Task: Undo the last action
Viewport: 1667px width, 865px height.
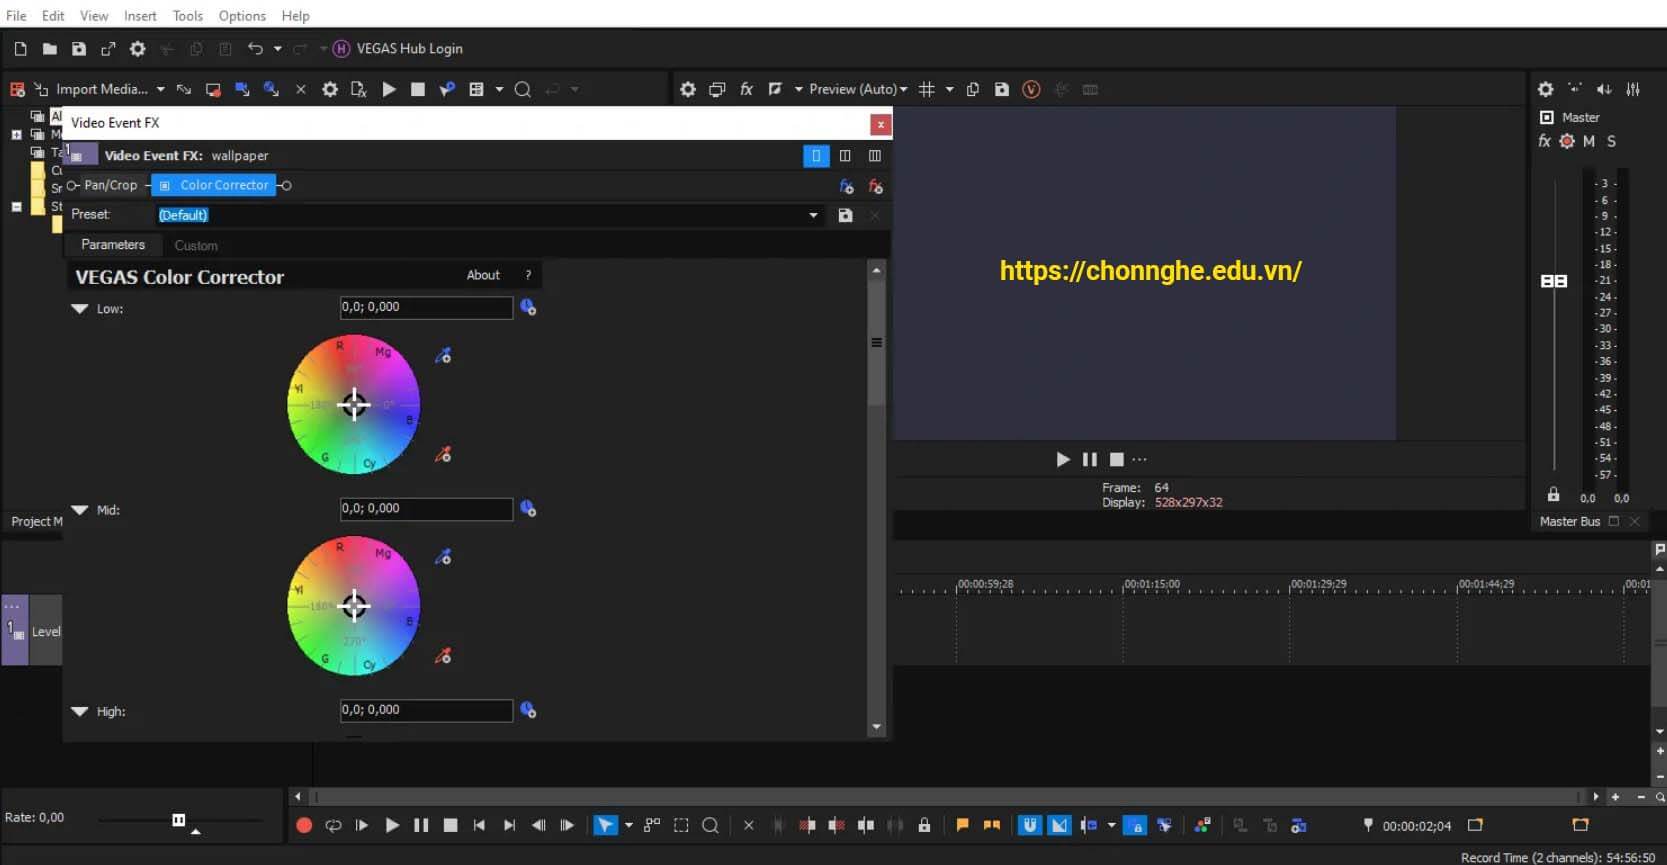Action: click(x=255, y=48)
